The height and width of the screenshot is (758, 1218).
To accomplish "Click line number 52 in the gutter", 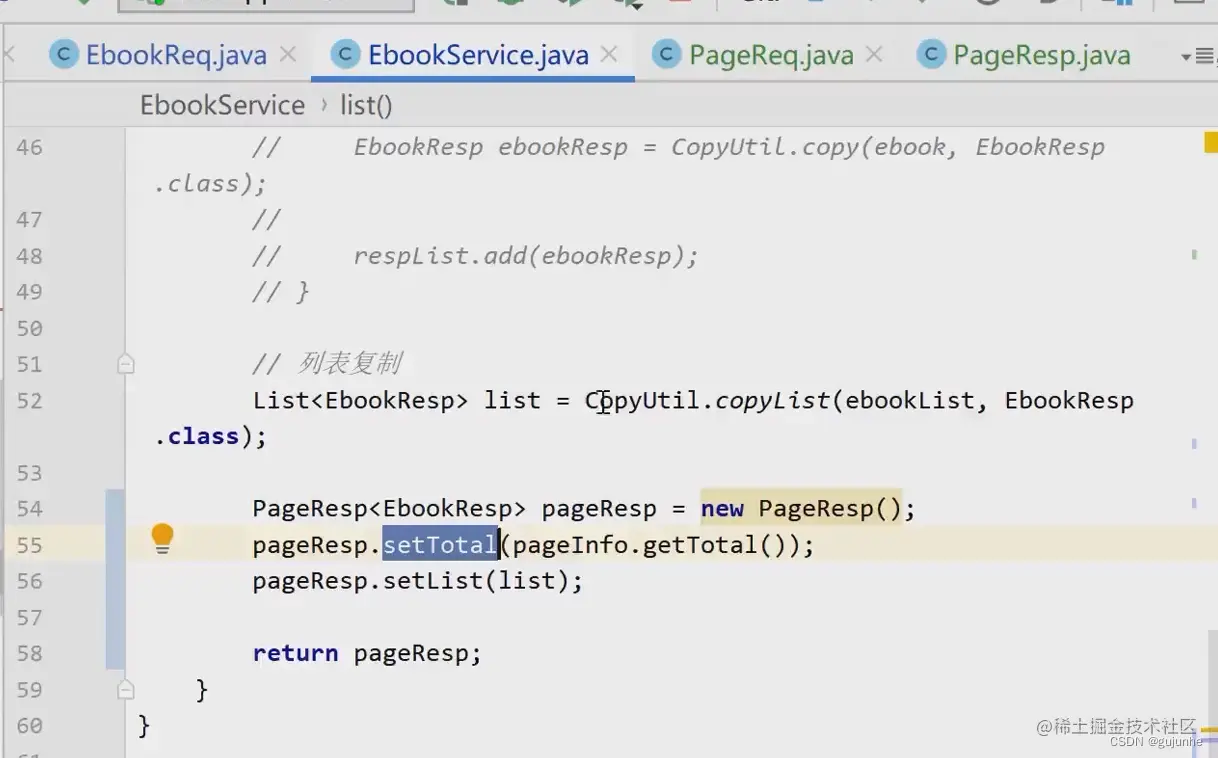I will tap(30, 401).
